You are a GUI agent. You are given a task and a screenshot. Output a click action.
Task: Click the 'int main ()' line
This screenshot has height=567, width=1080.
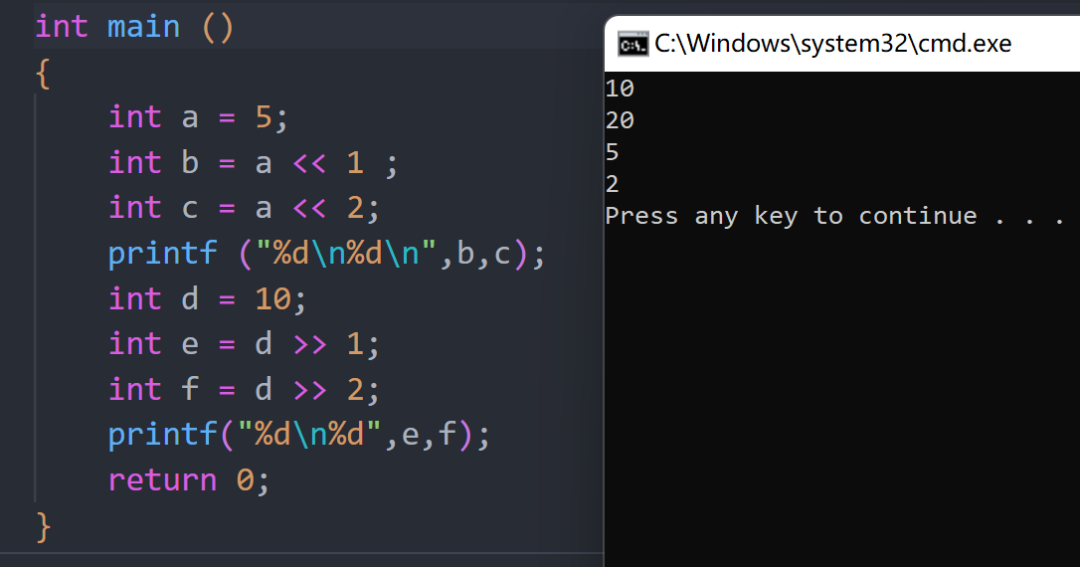coord(135,28)
